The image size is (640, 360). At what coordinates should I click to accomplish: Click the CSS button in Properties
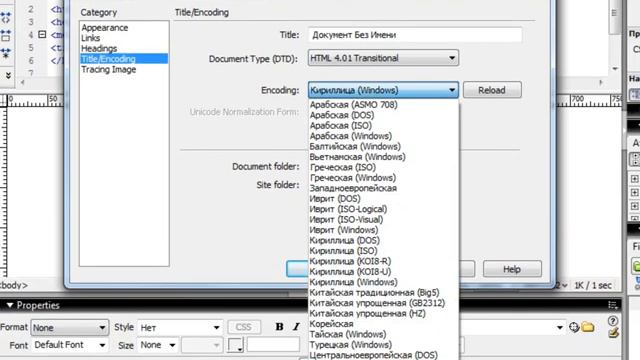click(x=244, y=327)
